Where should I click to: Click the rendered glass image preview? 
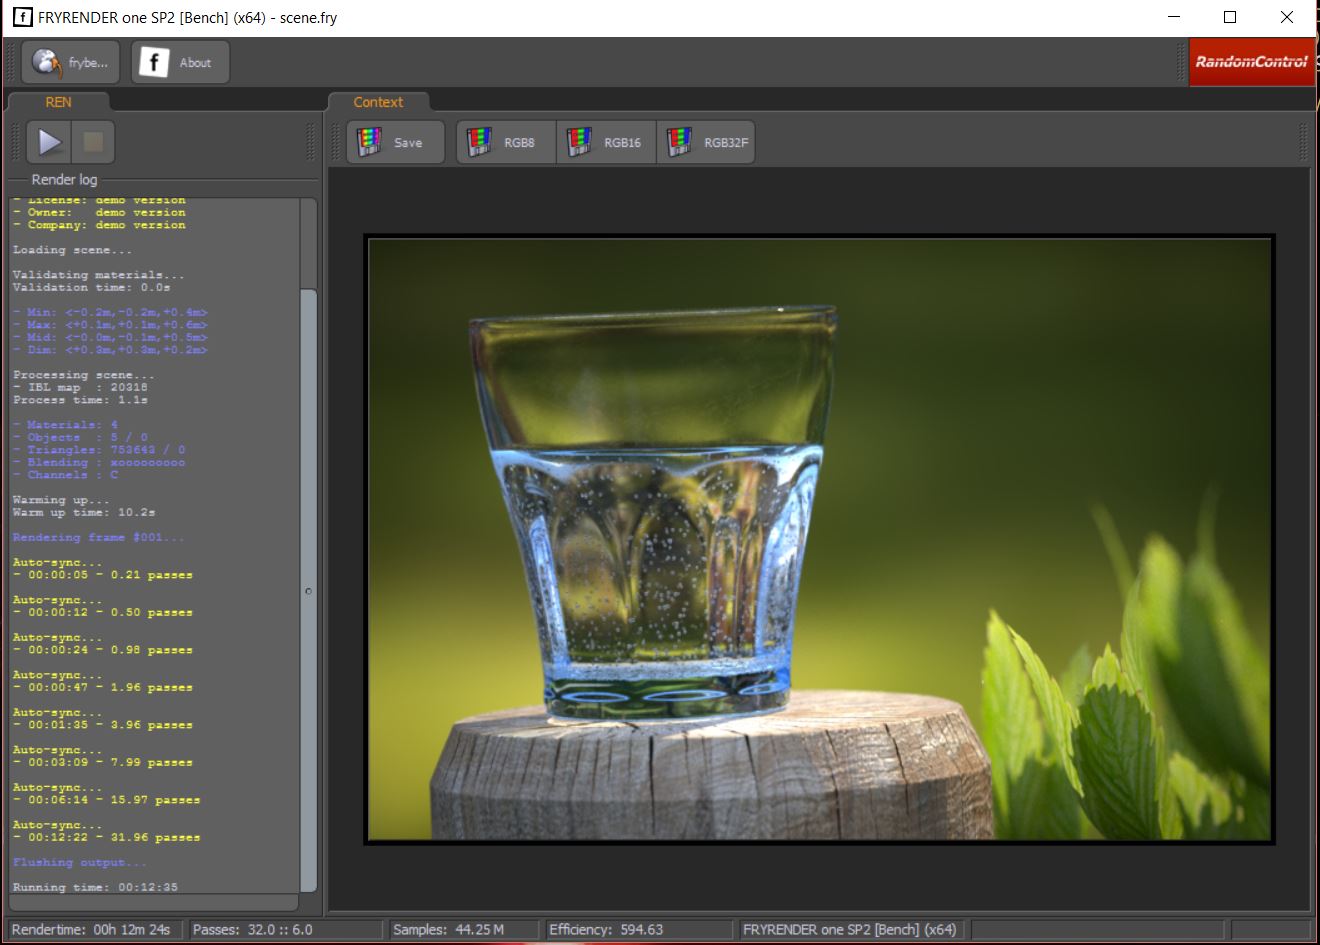pos(820,539)
